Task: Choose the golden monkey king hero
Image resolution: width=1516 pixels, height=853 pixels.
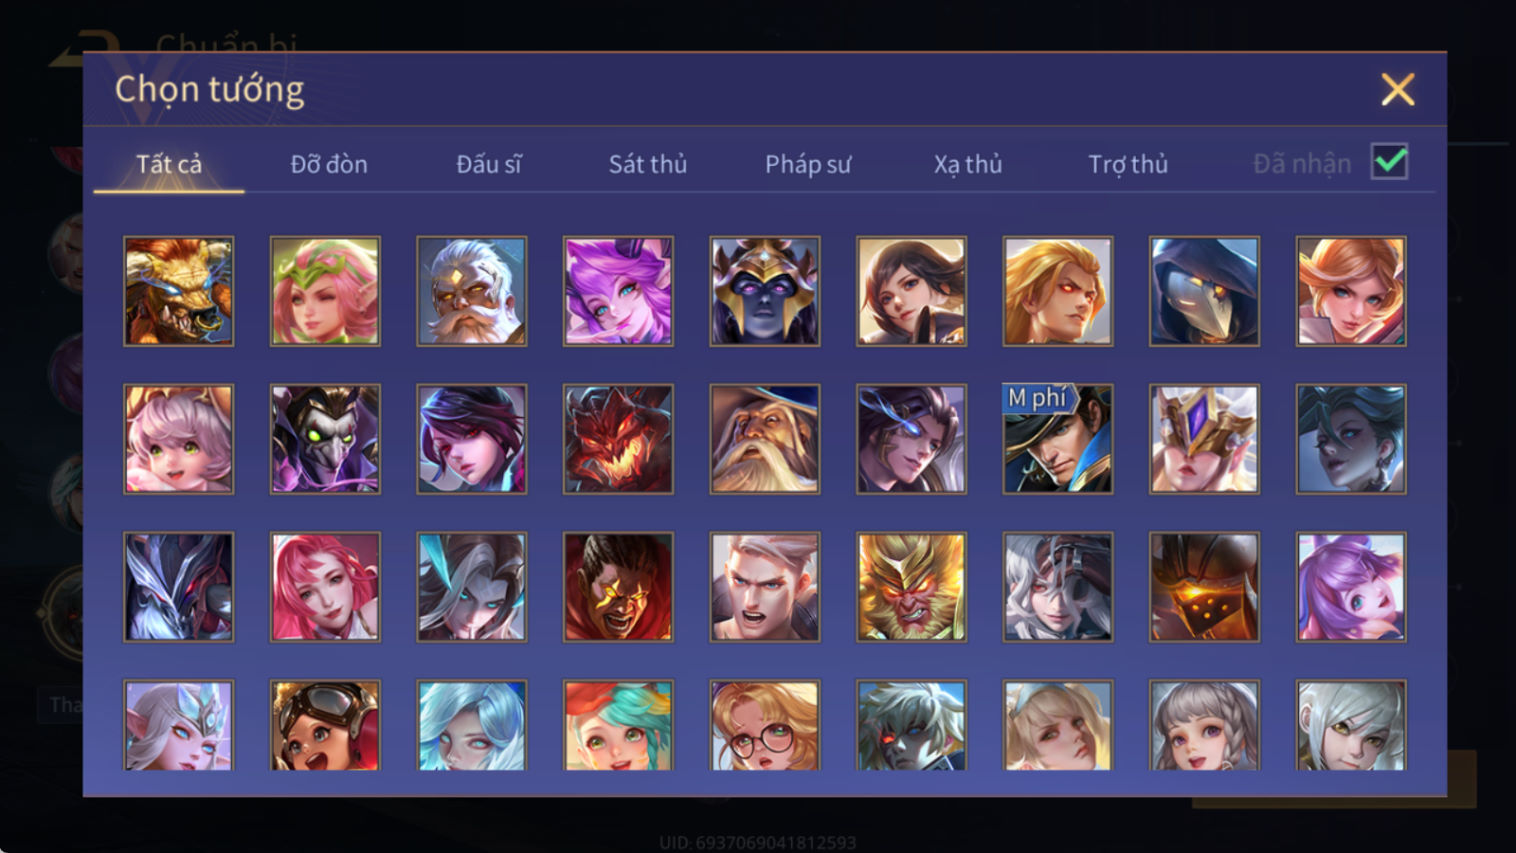Action: click(911, 587)
